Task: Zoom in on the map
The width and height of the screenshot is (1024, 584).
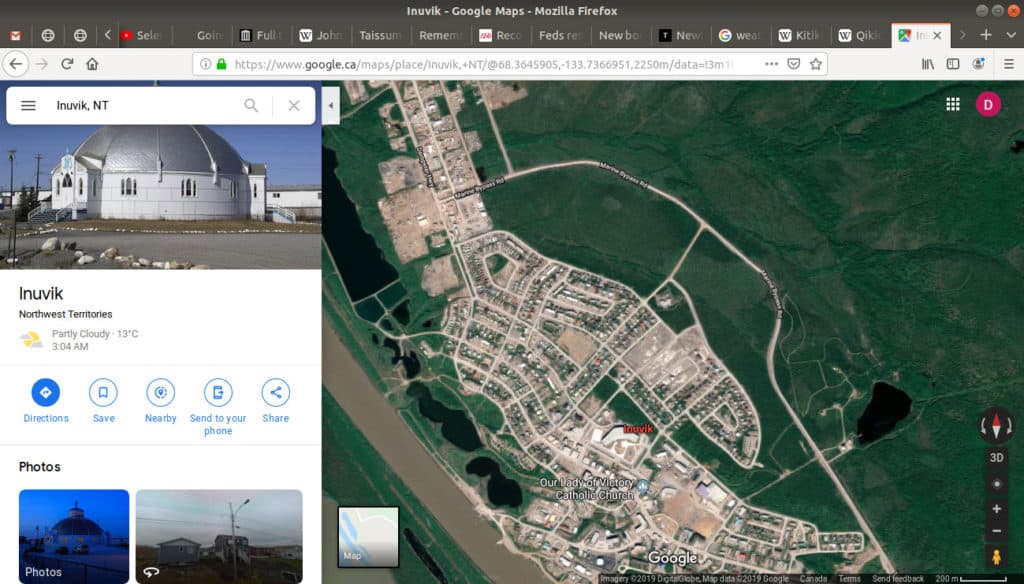Action: (x=996, y=509)
